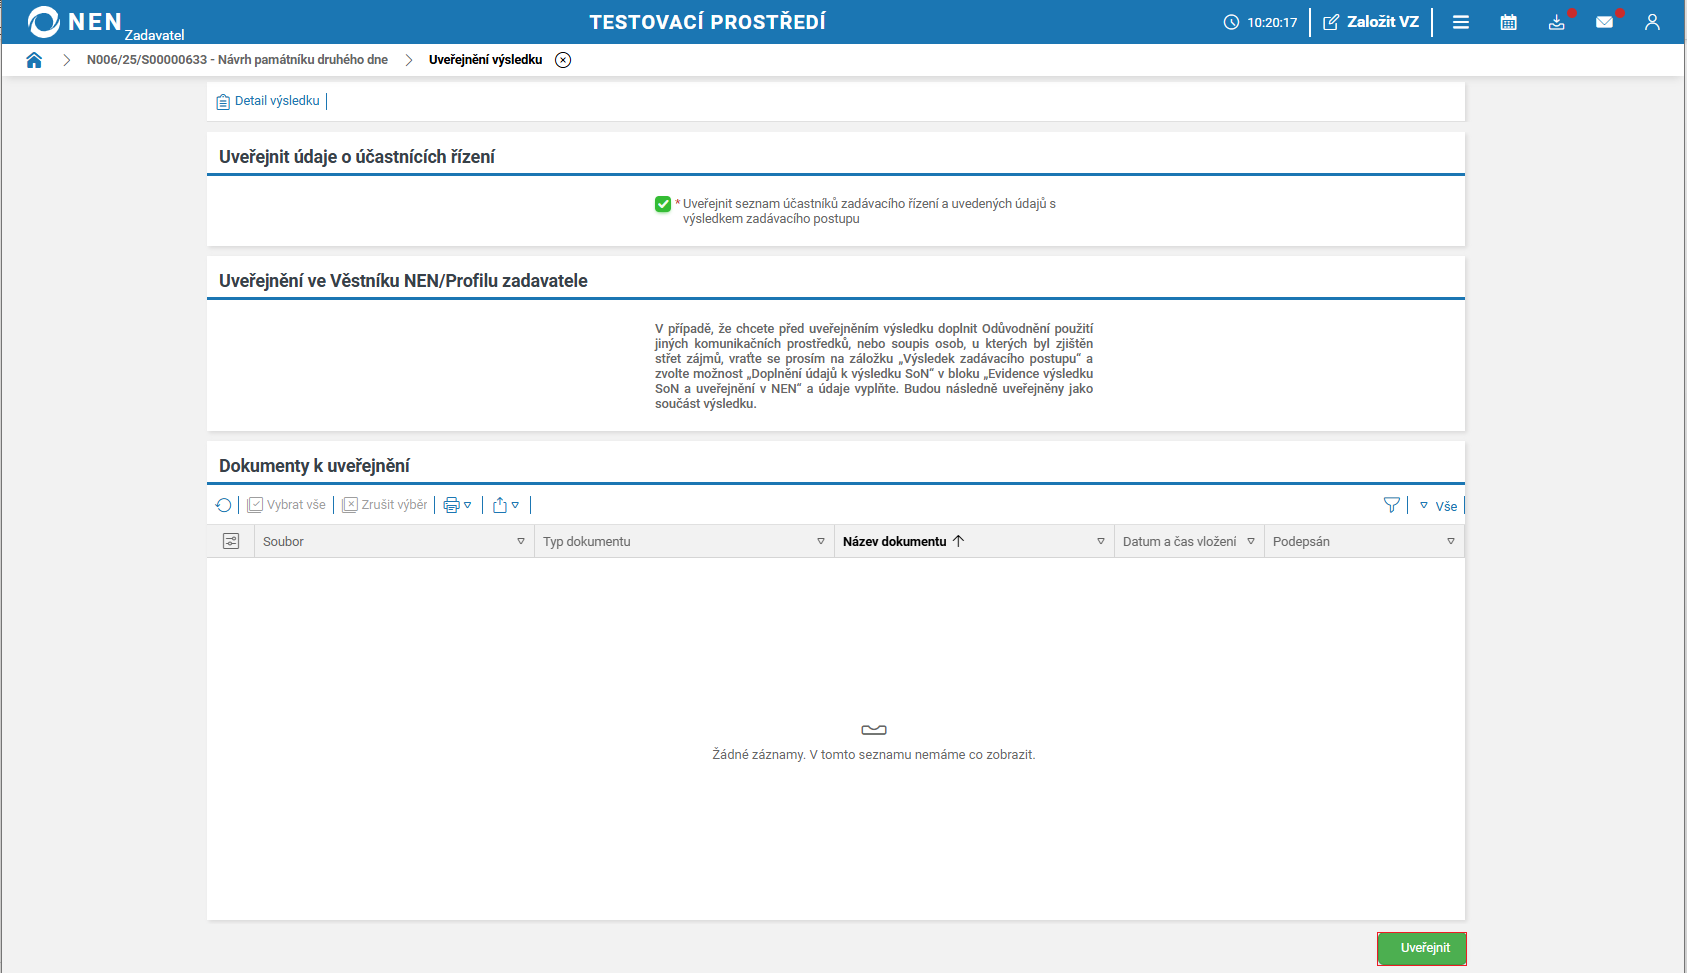
Task: Click the Založit VZ button
Action: pos(1371,22)
